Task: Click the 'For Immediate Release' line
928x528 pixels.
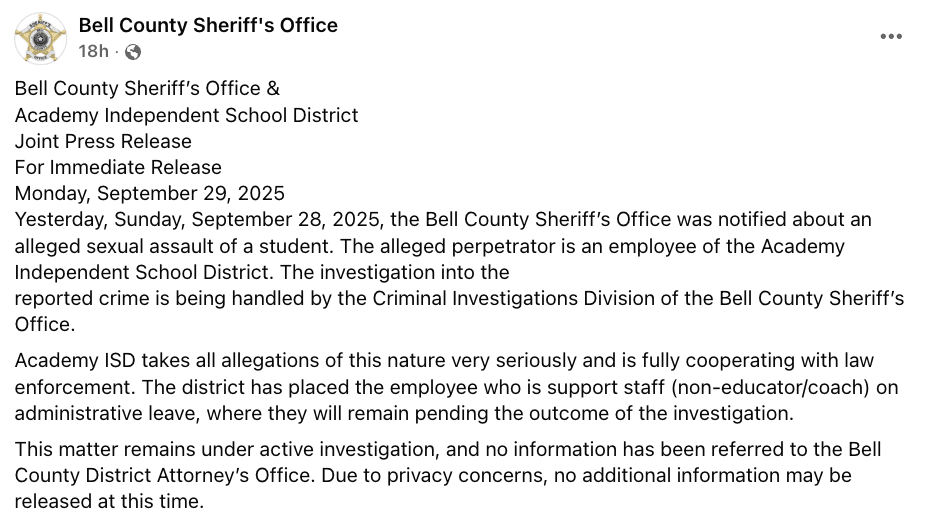Action: tap(118, 167)
